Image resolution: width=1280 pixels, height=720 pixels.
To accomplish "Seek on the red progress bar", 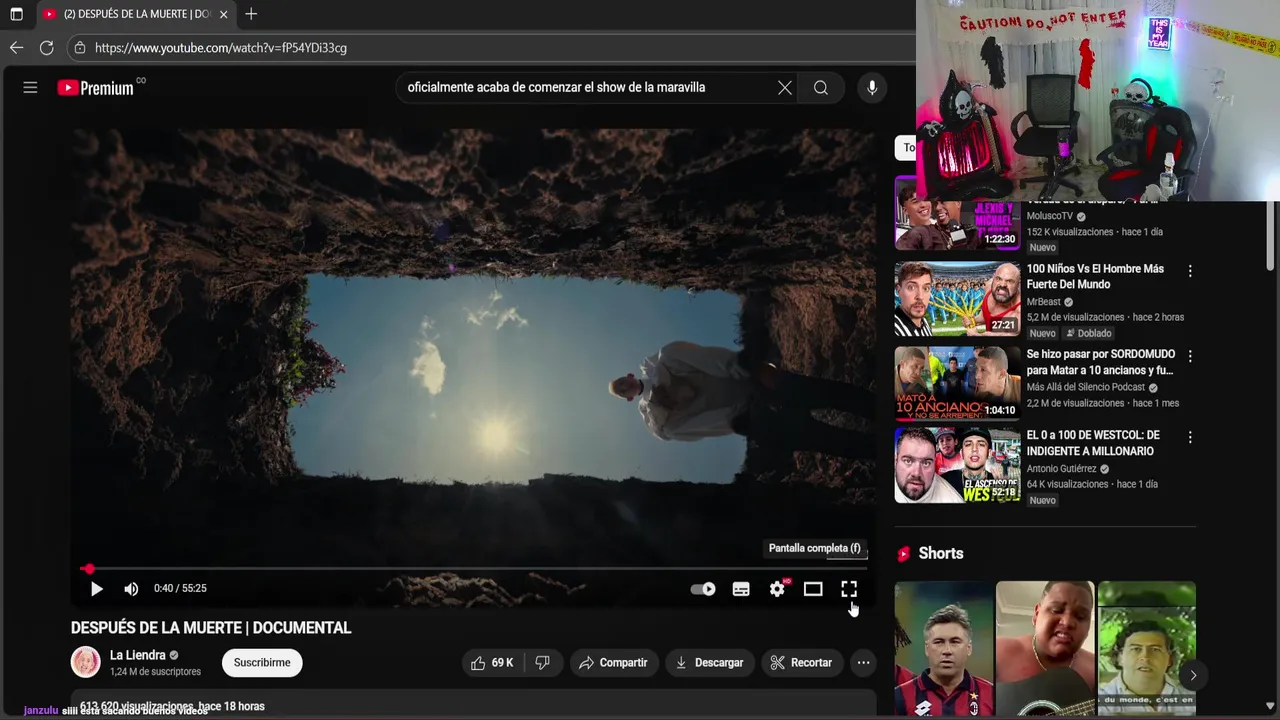I will (474, 569).
